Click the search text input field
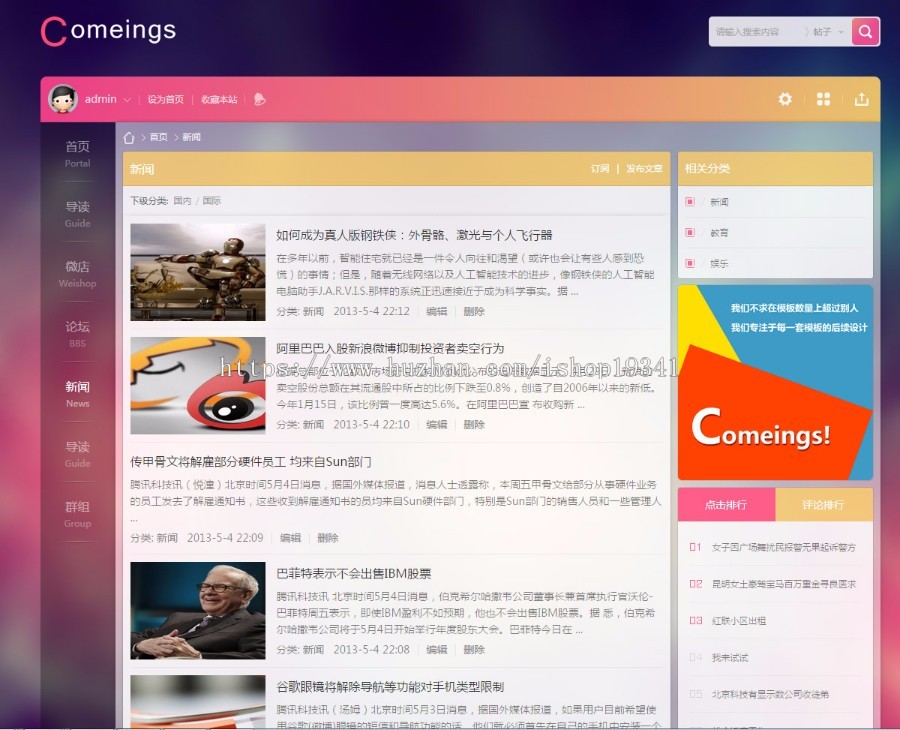The width and height of the screenshot is (900, 730). (x=755, y=32)
